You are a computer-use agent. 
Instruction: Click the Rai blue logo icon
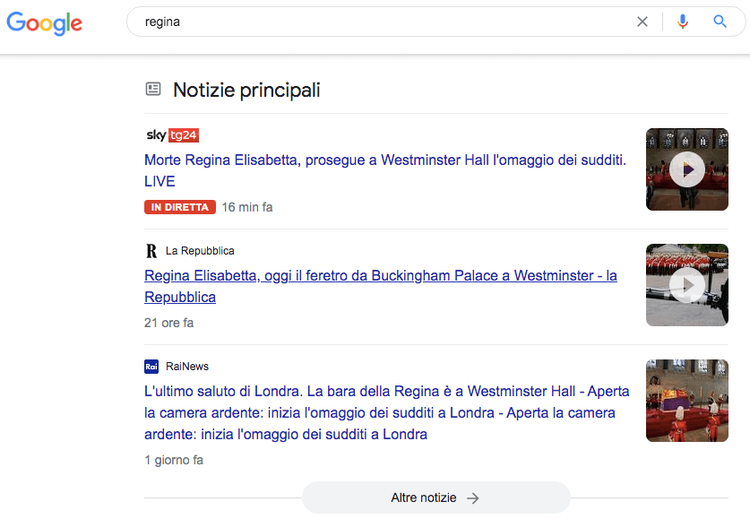(151, 366)
